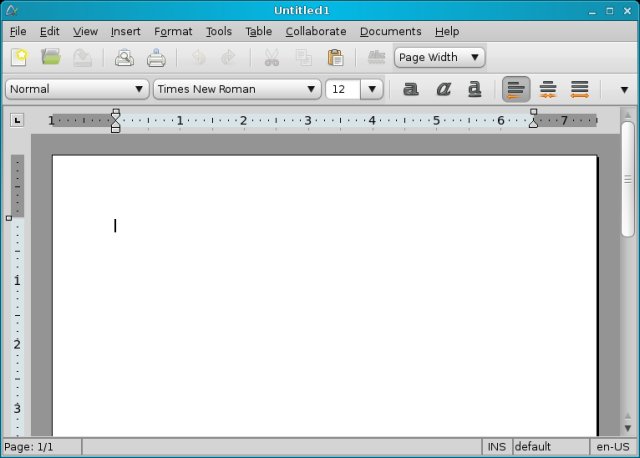This screenshot has width=640, height=458.
Task: Save the document using the Save icon
Action: tap(82, 57)
